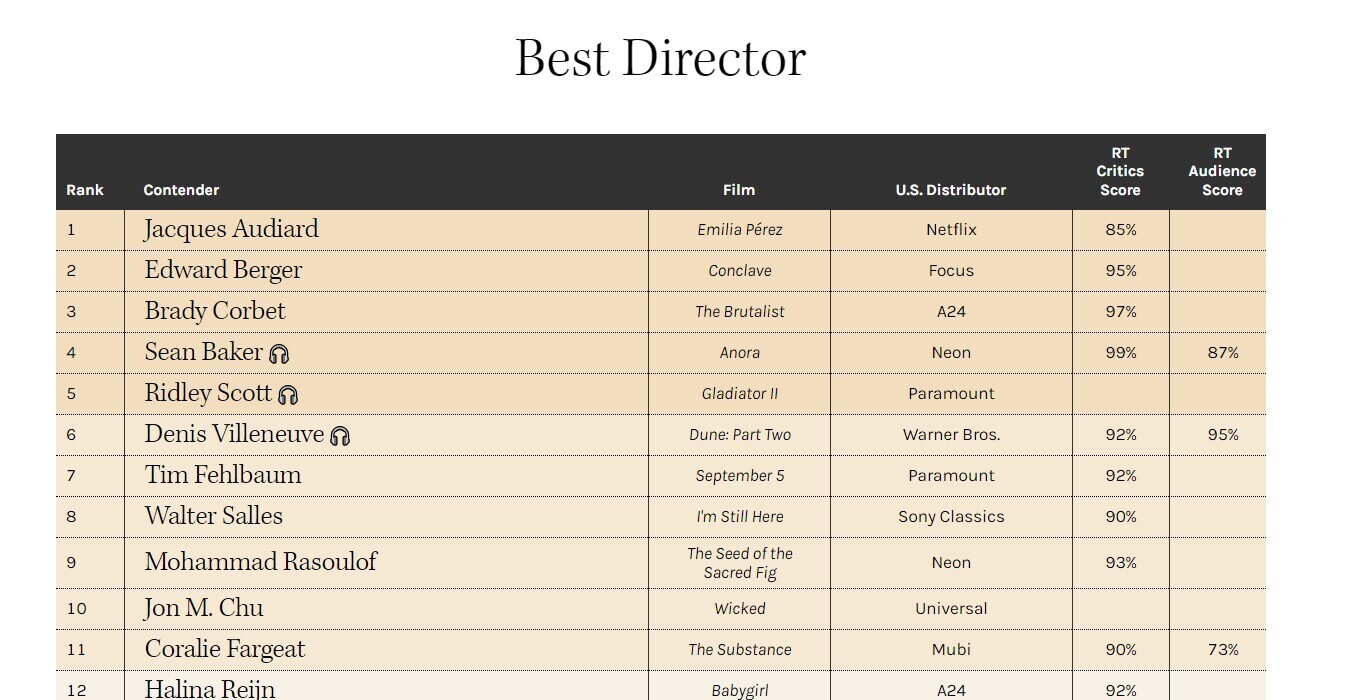The height and width of the screenshot is (700, 1359).
Task: Open Tim Fehlbaum contender entry
Action: point(223,475)
